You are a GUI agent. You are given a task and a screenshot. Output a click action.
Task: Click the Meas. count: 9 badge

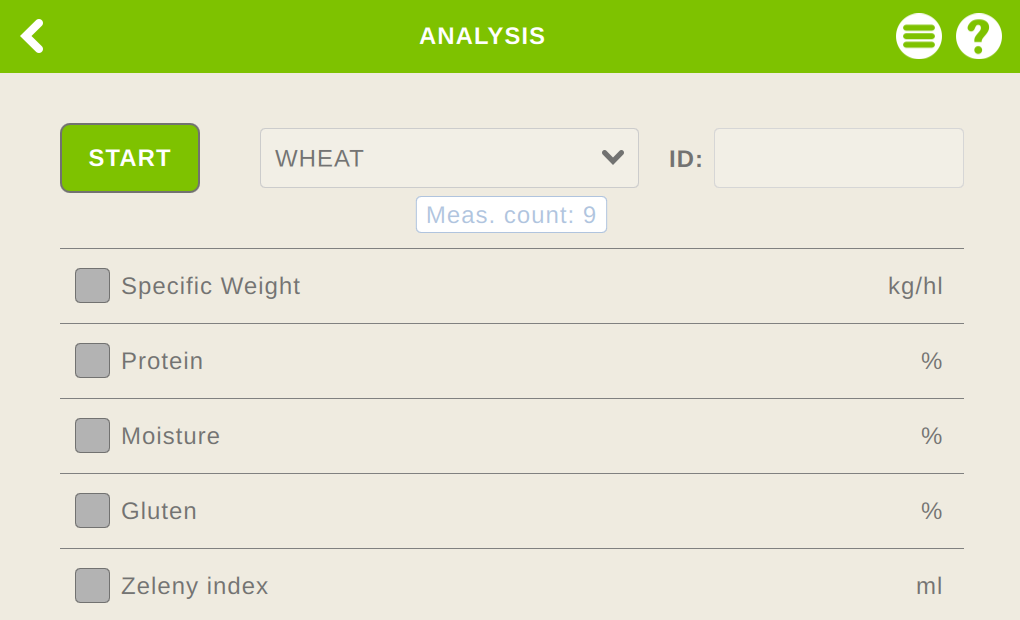click(511, 215)
